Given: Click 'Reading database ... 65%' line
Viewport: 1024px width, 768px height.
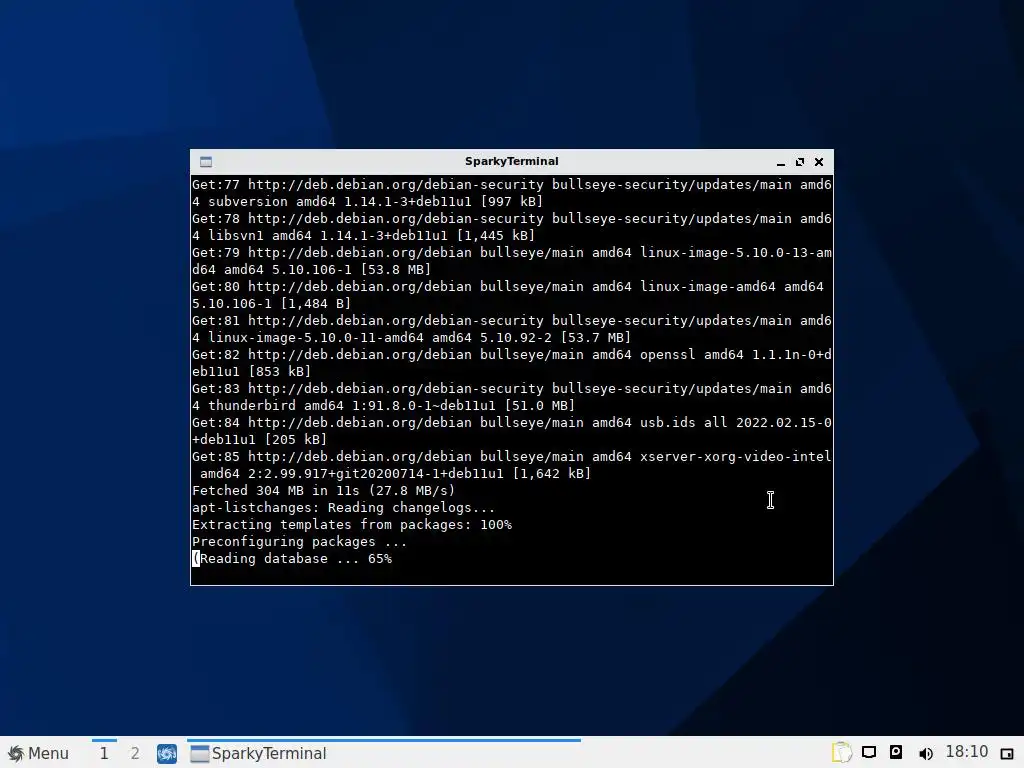Looking at the screenshot, I should pos(292,558).
